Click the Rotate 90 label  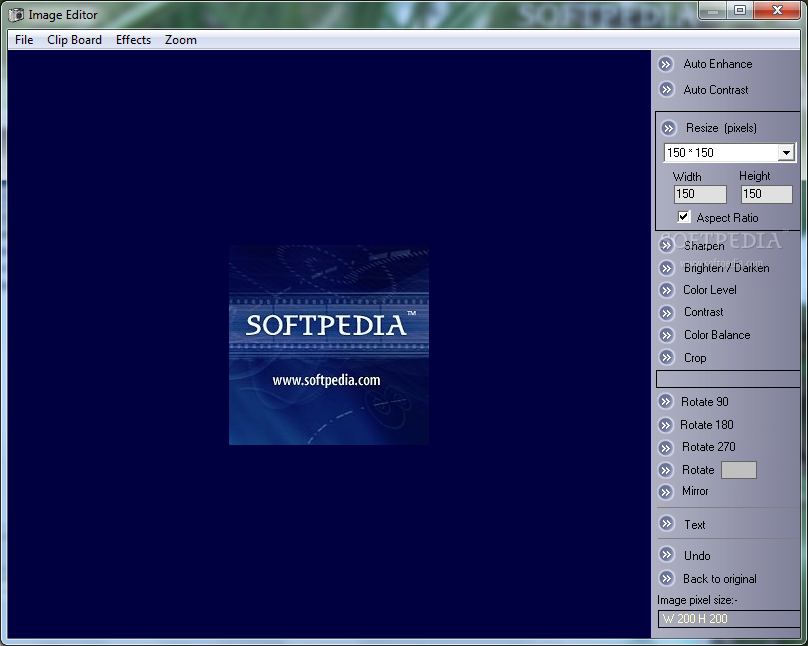coord(704,401)
